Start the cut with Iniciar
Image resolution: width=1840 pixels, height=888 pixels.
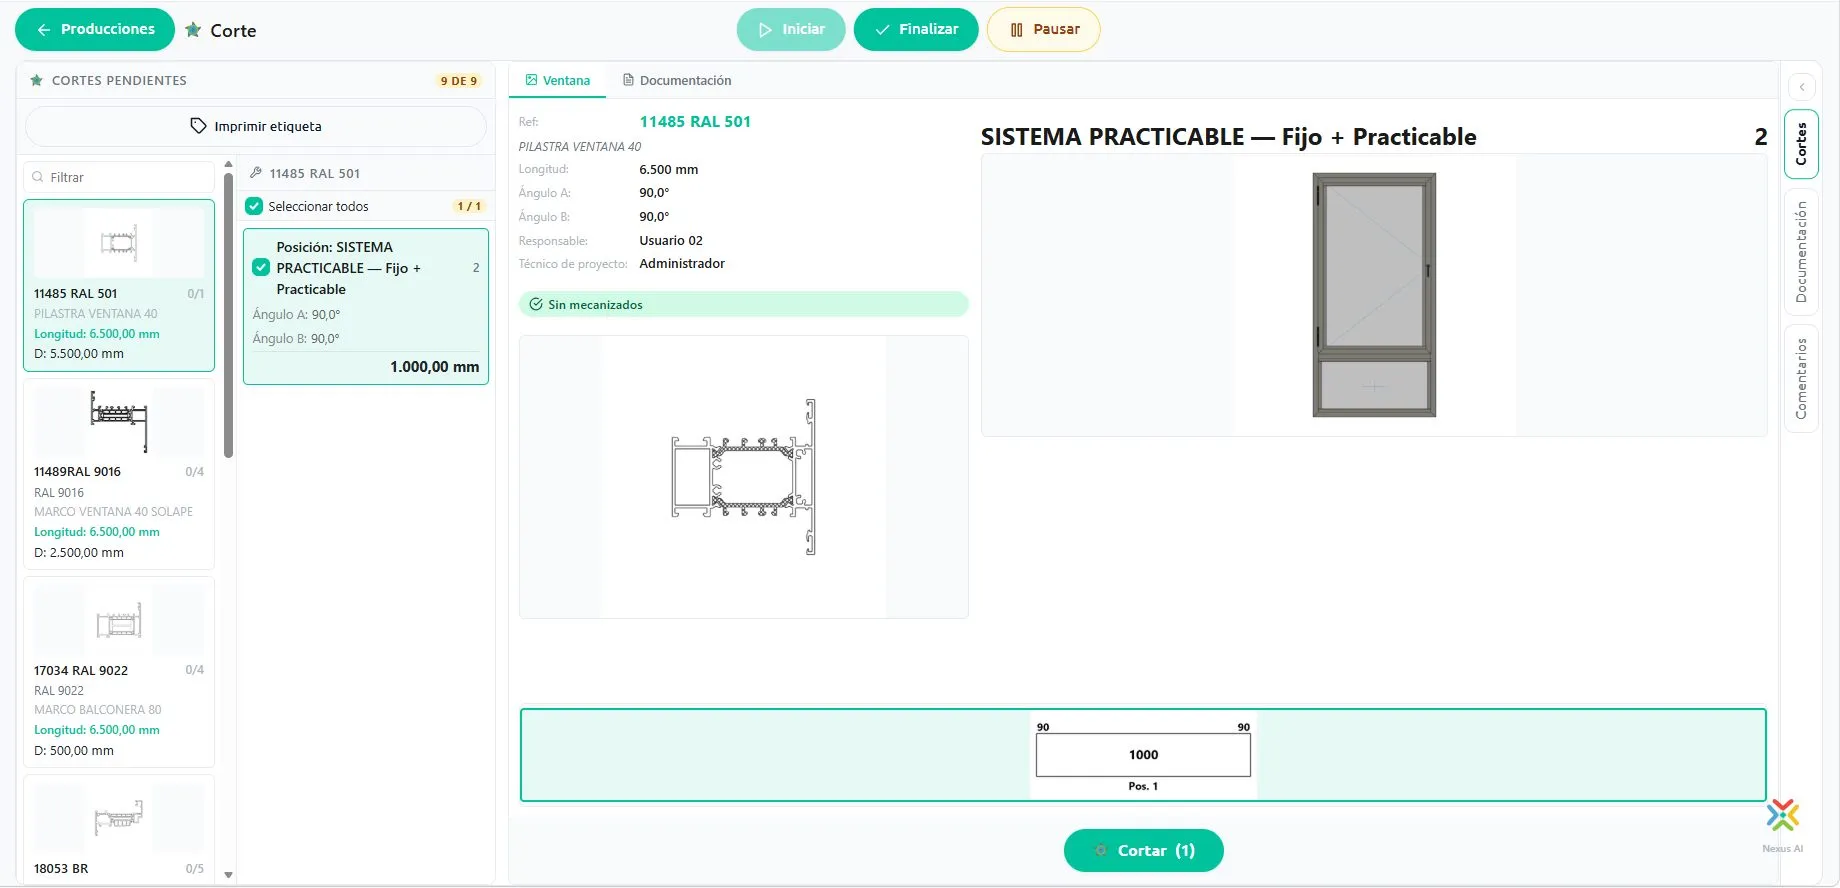tap(791, 30)
